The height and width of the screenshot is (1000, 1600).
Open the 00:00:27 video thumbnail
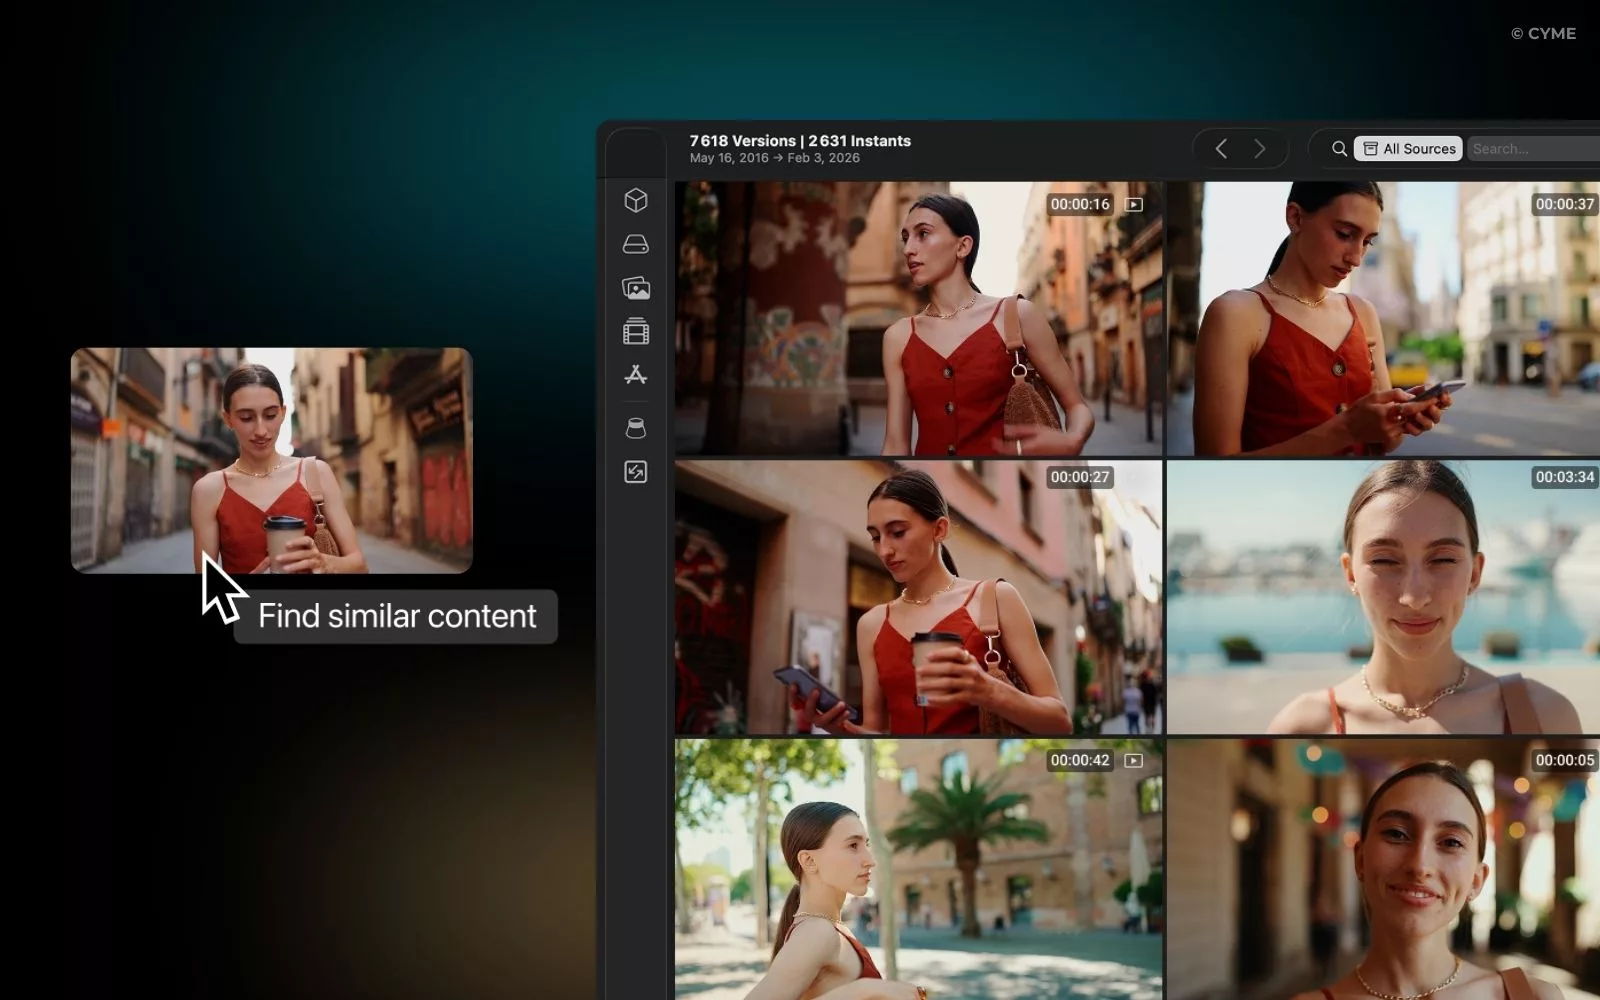(x=918, y=598)
